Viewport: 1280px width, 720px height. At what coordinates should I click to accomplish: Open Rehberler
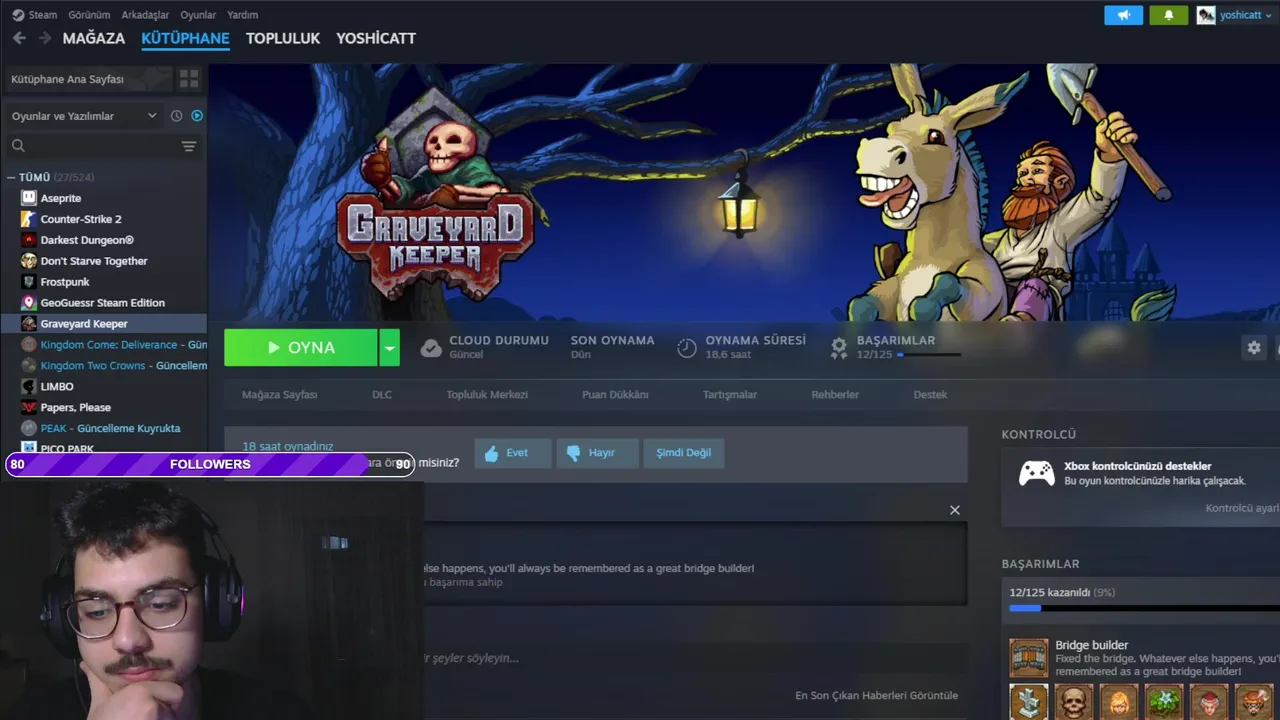point(835,394)
